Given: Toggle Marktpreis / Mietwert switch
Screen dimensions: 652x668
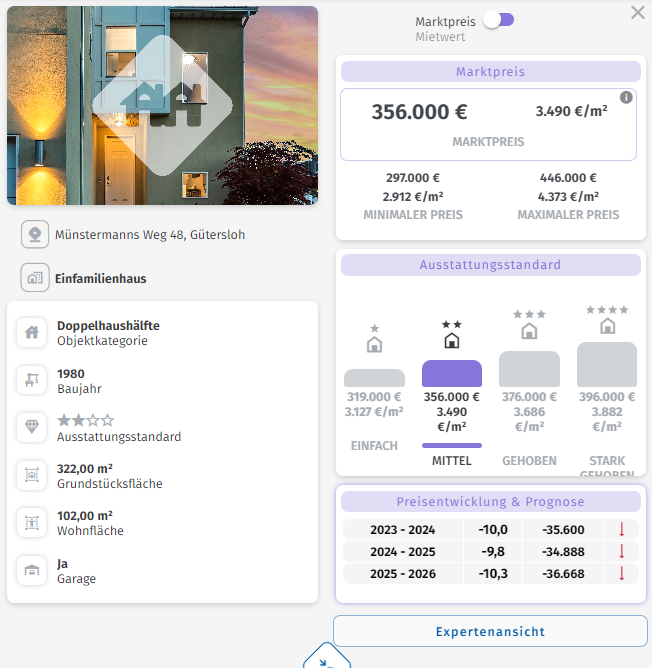Looking at the screenshot, I should tap(499, 20).
